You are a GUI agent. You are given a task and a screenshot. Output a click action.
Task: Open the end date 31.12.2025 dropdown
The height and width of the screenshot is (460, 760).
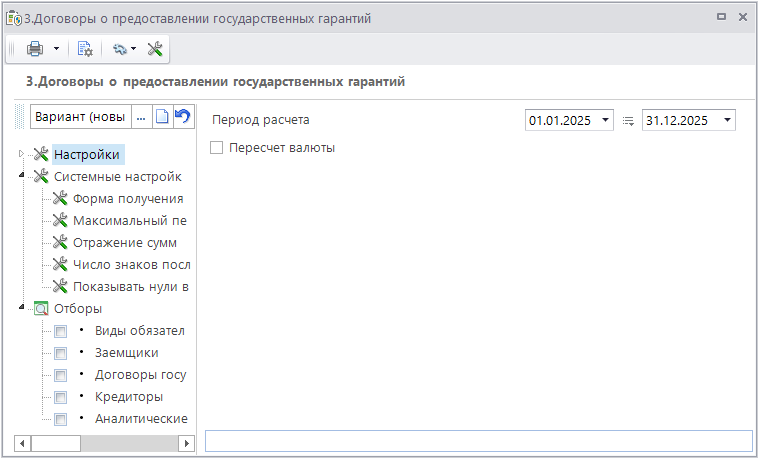725,120
